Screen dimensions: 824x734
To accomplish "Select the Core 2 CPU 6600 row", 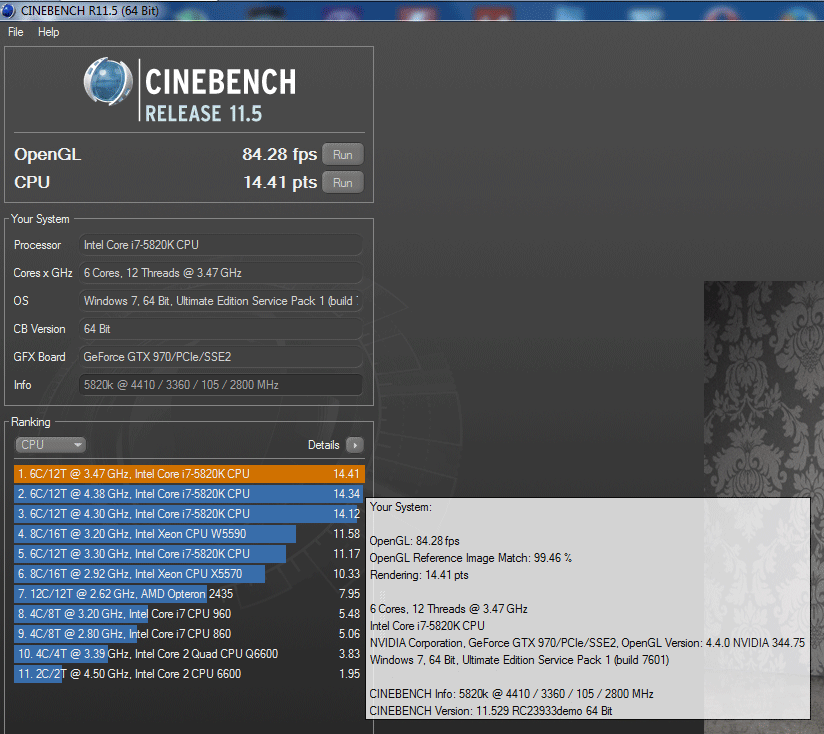I will coord(189,674).
